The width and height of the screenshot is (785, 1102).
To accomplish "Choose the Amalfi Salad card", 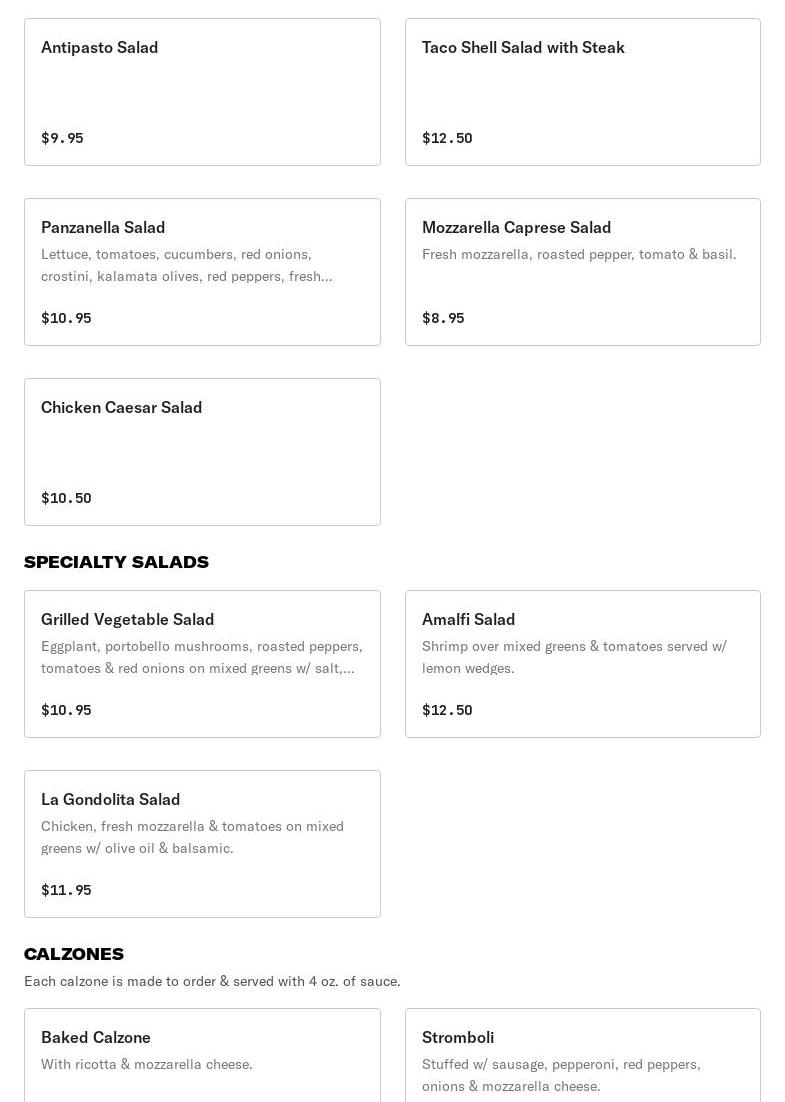I will tap(468, 620).
